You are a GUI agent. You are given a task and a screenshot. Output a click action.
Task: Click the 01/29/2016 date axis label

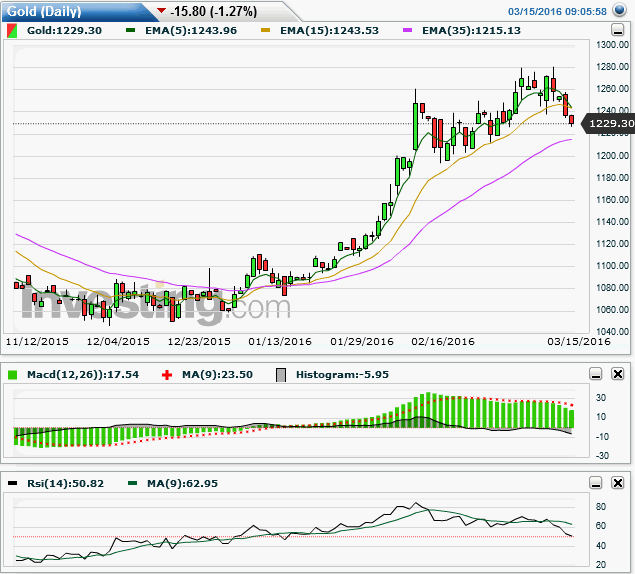pos(362,341)
